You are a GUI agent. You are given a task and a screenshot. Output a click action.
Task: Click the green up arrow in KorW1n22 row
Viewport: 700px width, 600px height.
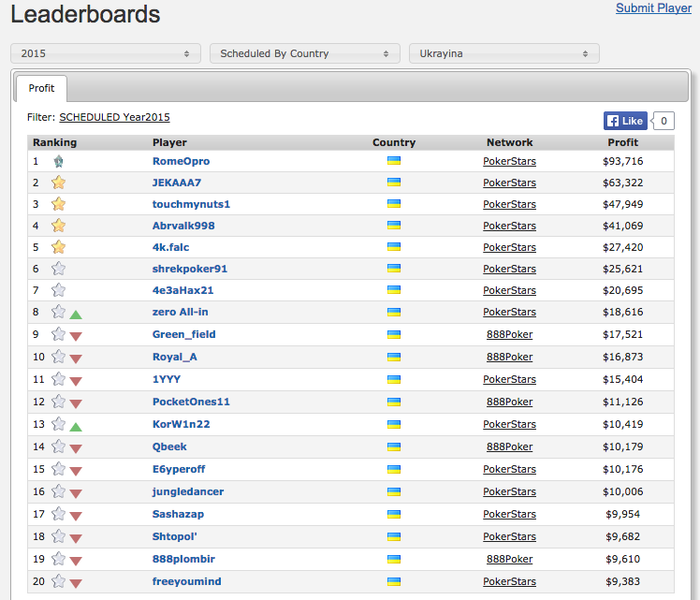[76, 427]
